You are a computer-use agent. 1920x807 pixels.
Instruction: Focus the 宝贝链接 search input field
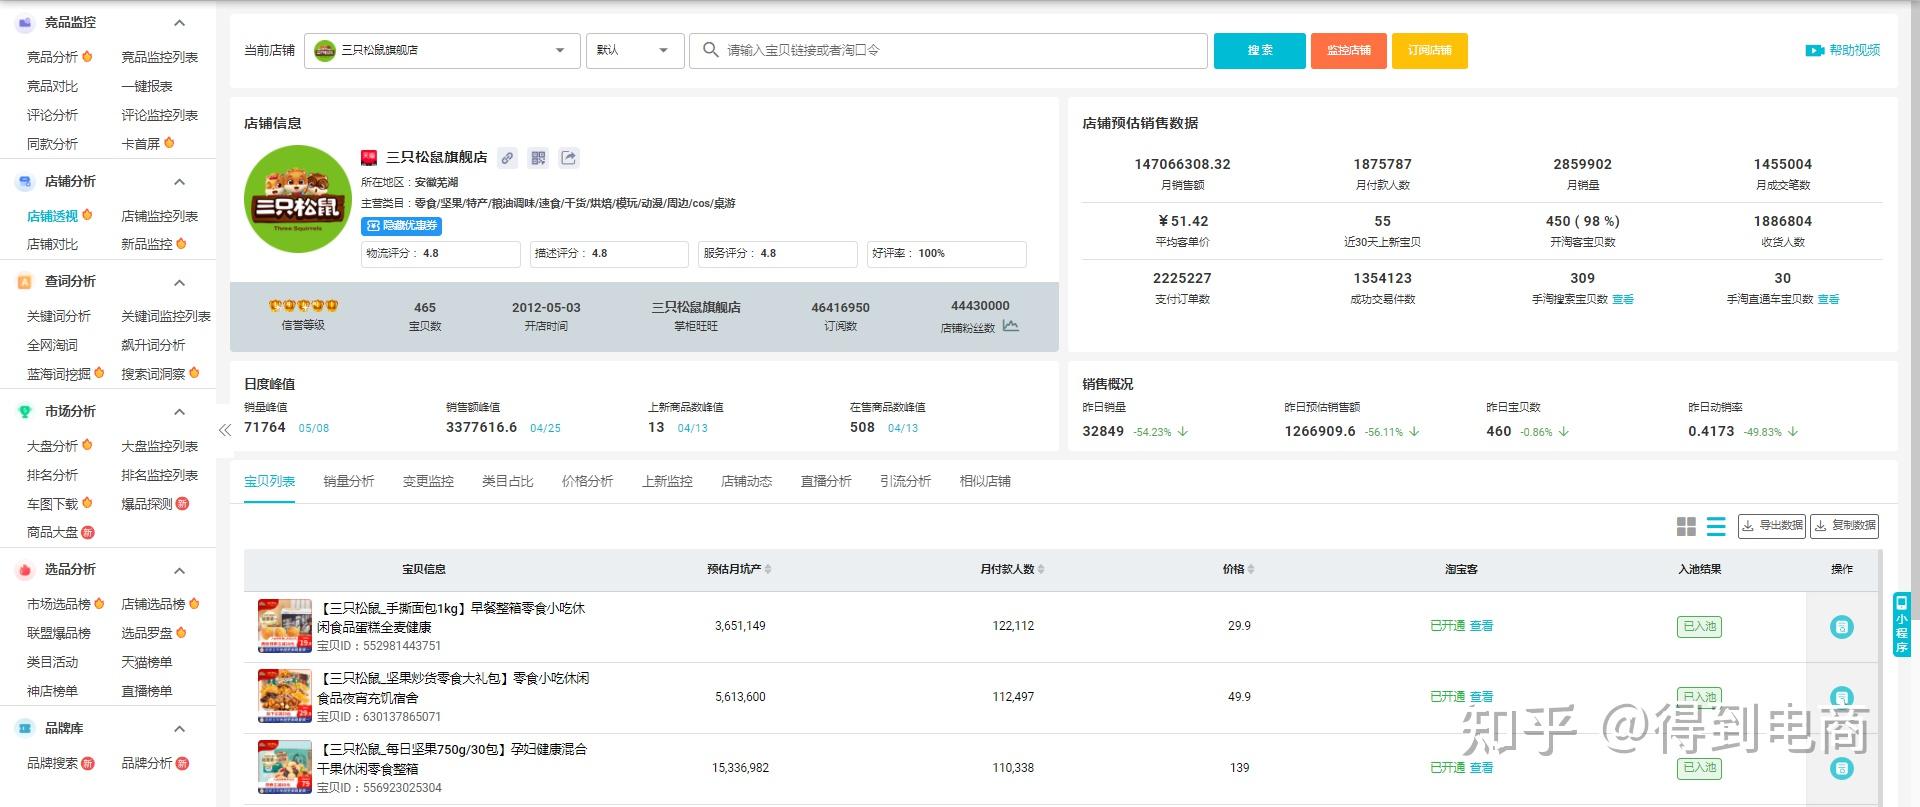click(x=948, y=50)
